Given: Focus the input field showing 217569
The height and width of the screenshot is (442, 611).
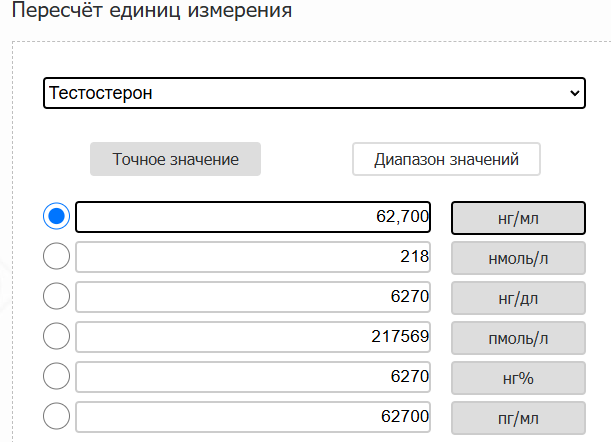Looking at the screenshot, I should coord(253,337).
